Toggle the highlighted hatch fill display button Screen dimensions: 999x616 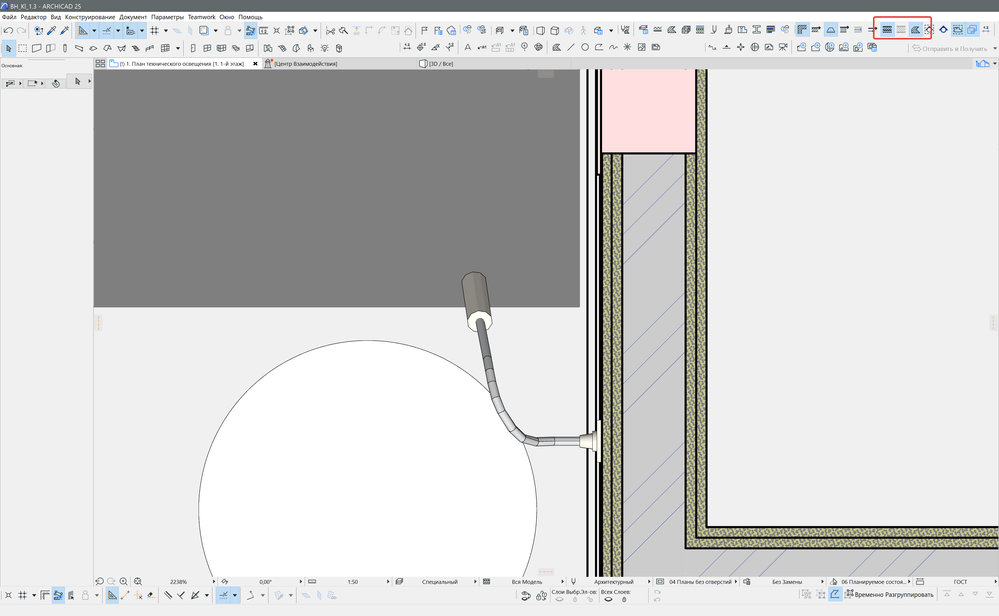[x=887, y=30]
